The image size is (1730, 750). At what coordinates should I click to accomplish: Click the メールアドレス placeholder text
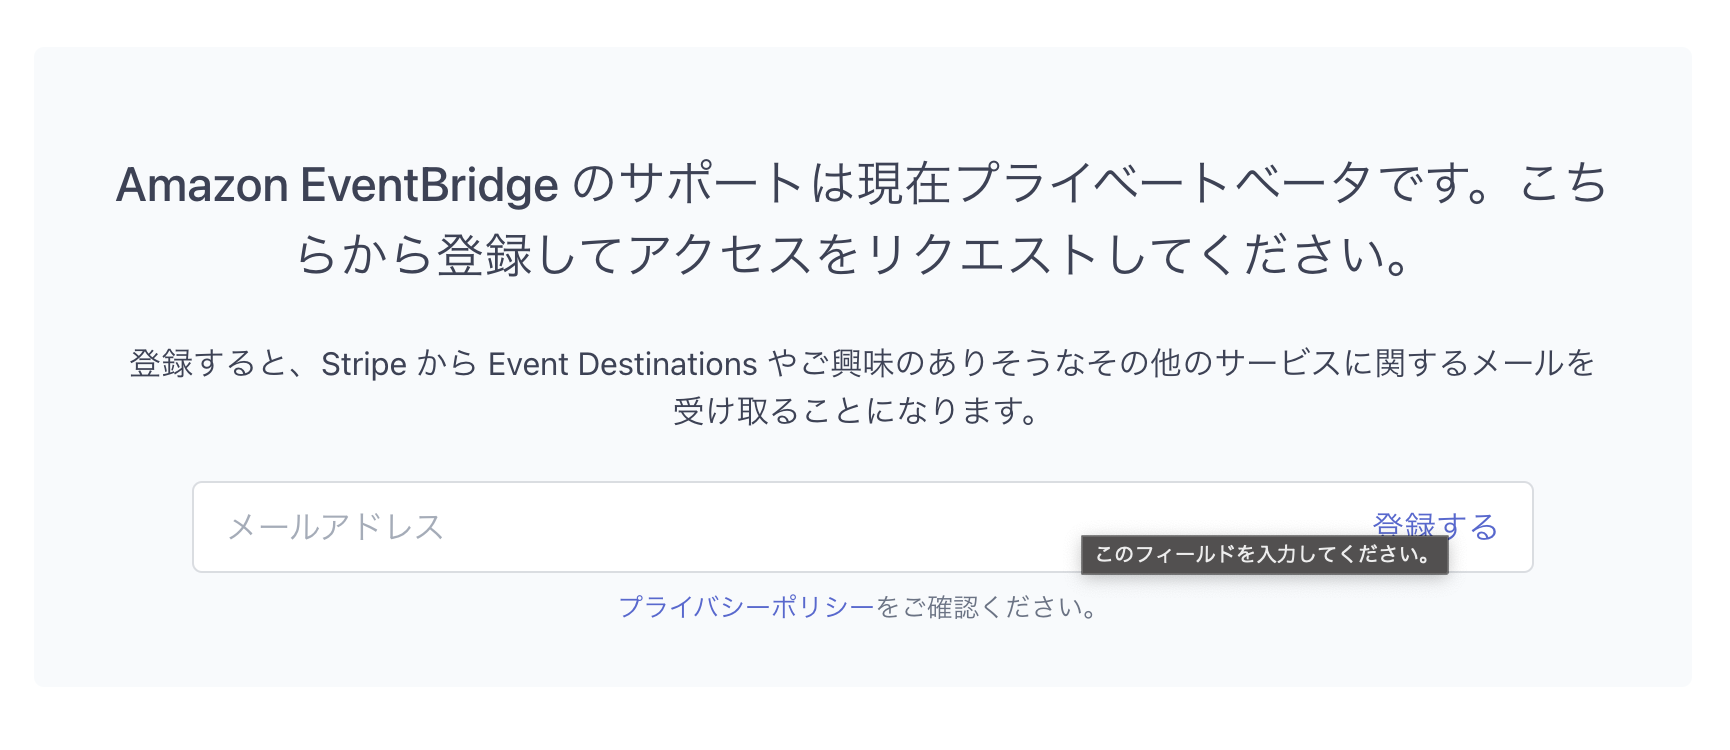coord(333,525)
